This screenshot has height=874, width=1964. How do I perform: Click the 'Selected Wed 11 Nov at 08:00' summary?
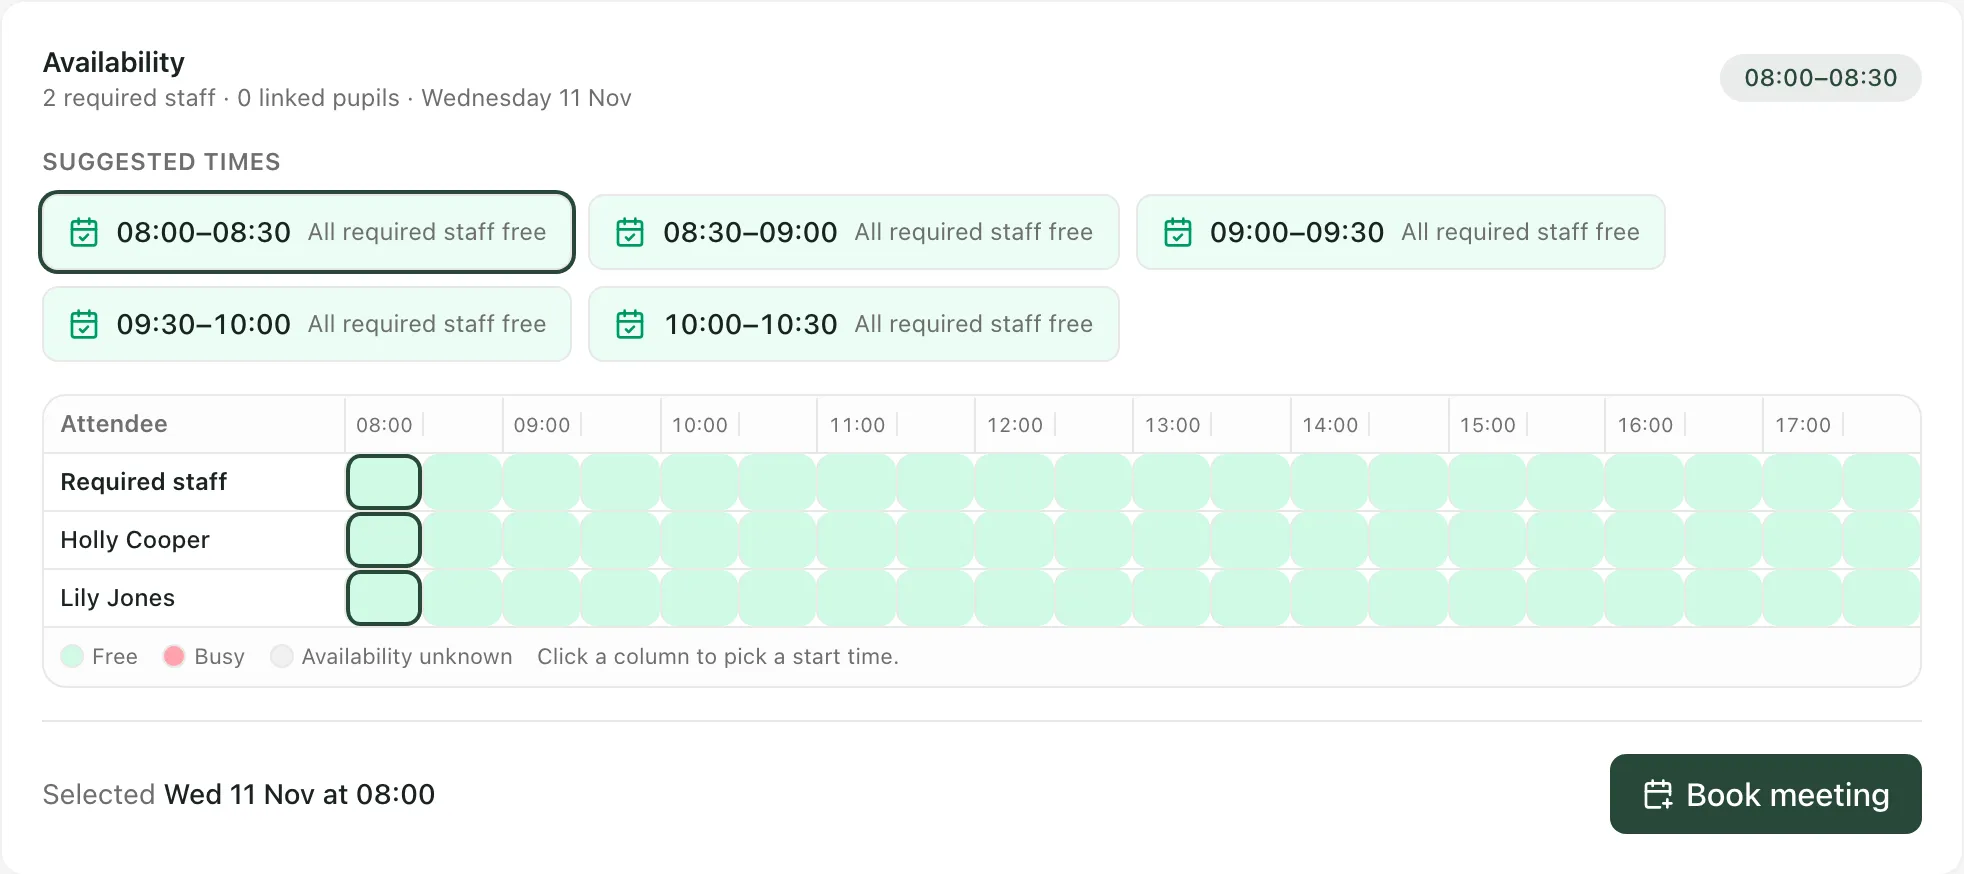239,794
